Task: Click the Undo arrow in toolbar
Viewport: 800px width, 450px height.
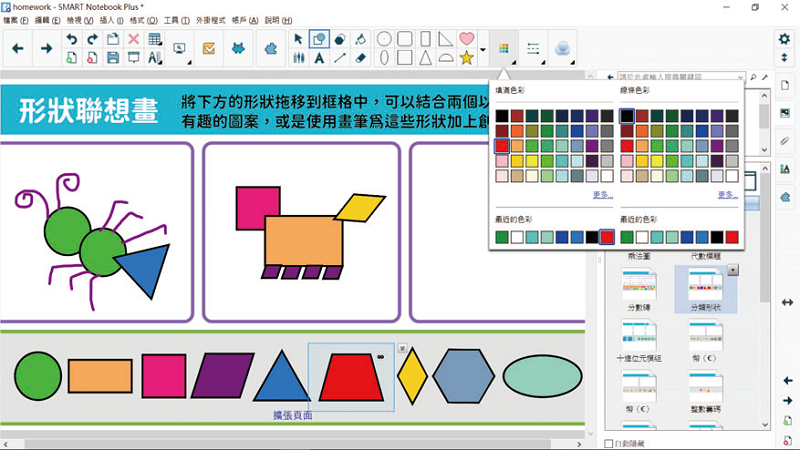Action: tap(71, 38)
